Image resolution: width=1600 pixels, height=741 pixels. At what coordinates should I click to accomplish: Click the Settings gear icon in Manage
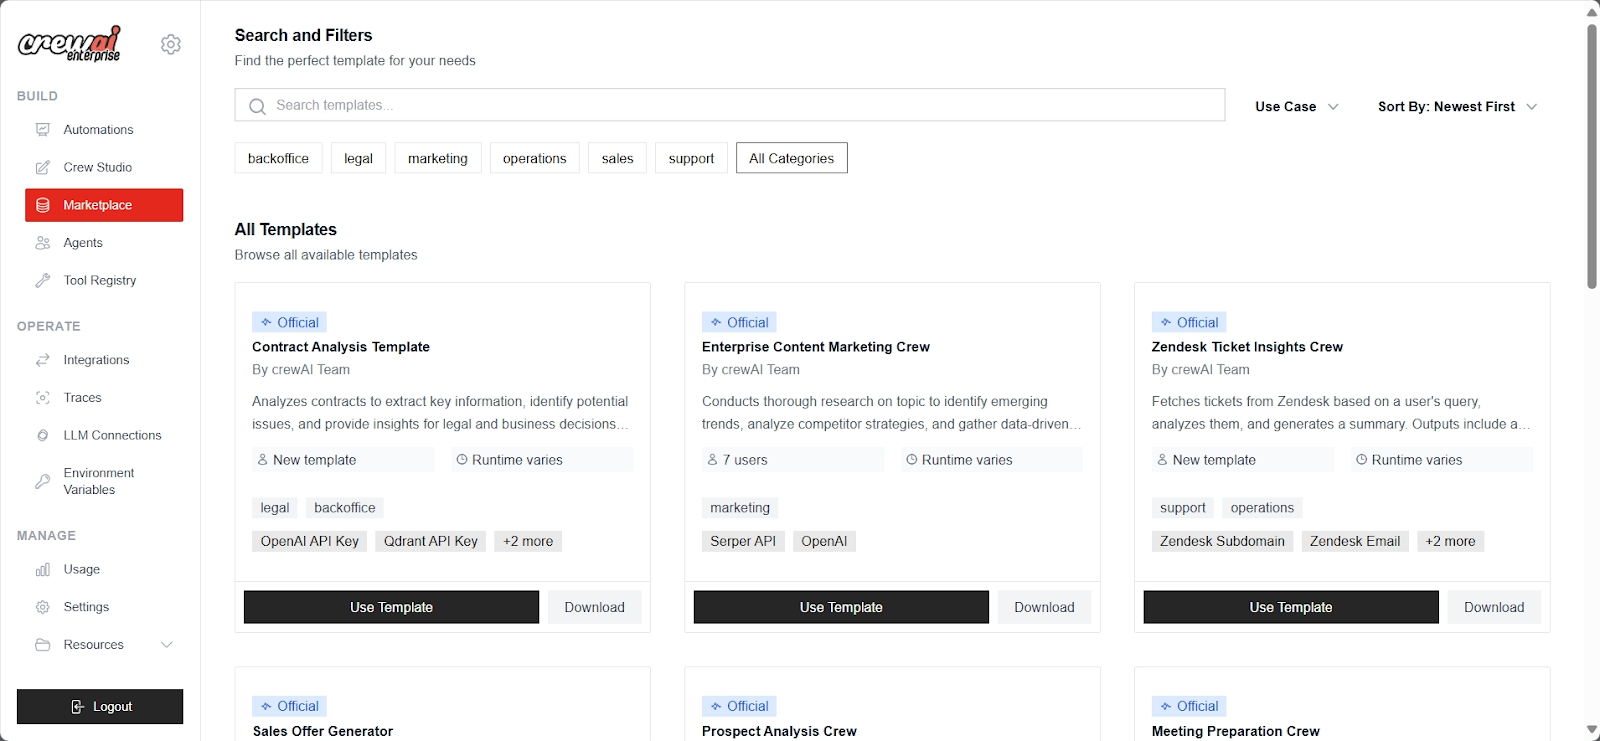(43, 607)
